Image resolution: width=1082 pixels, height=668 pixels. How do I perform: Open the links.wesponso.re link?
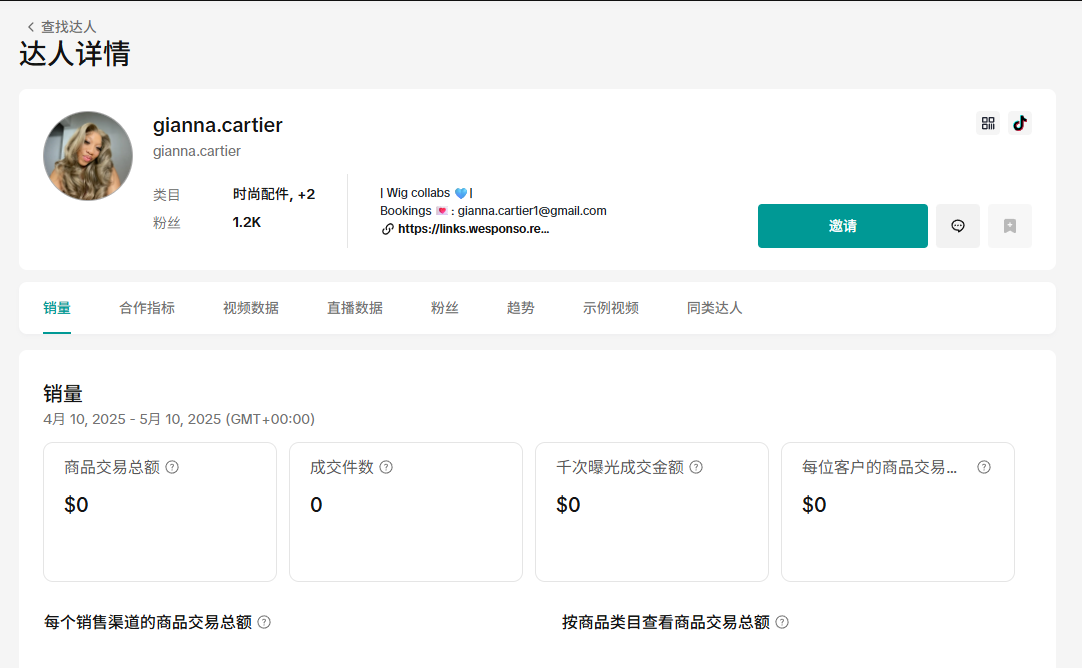[x=472, y=228]
